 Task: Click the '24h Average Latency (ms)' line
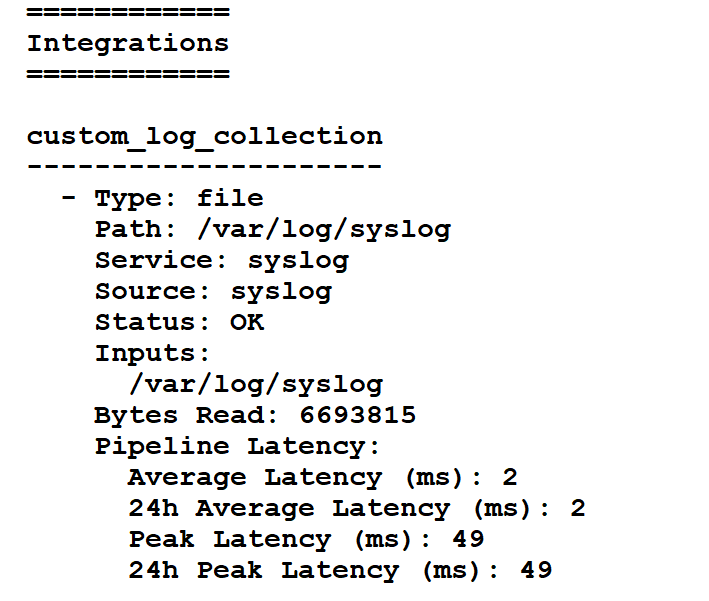pyautogui.click(x=356, y=509)
